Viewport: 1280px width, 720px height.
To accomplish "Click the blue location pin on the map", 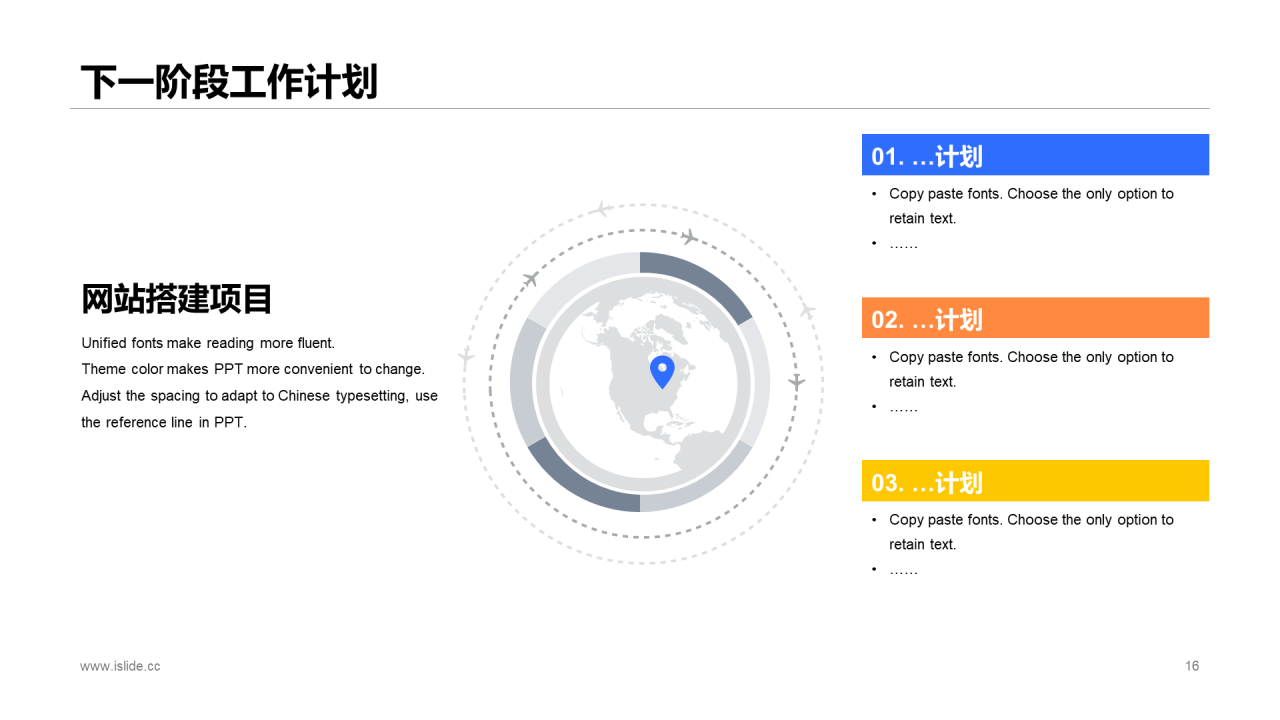I will [x=662, y=371].
